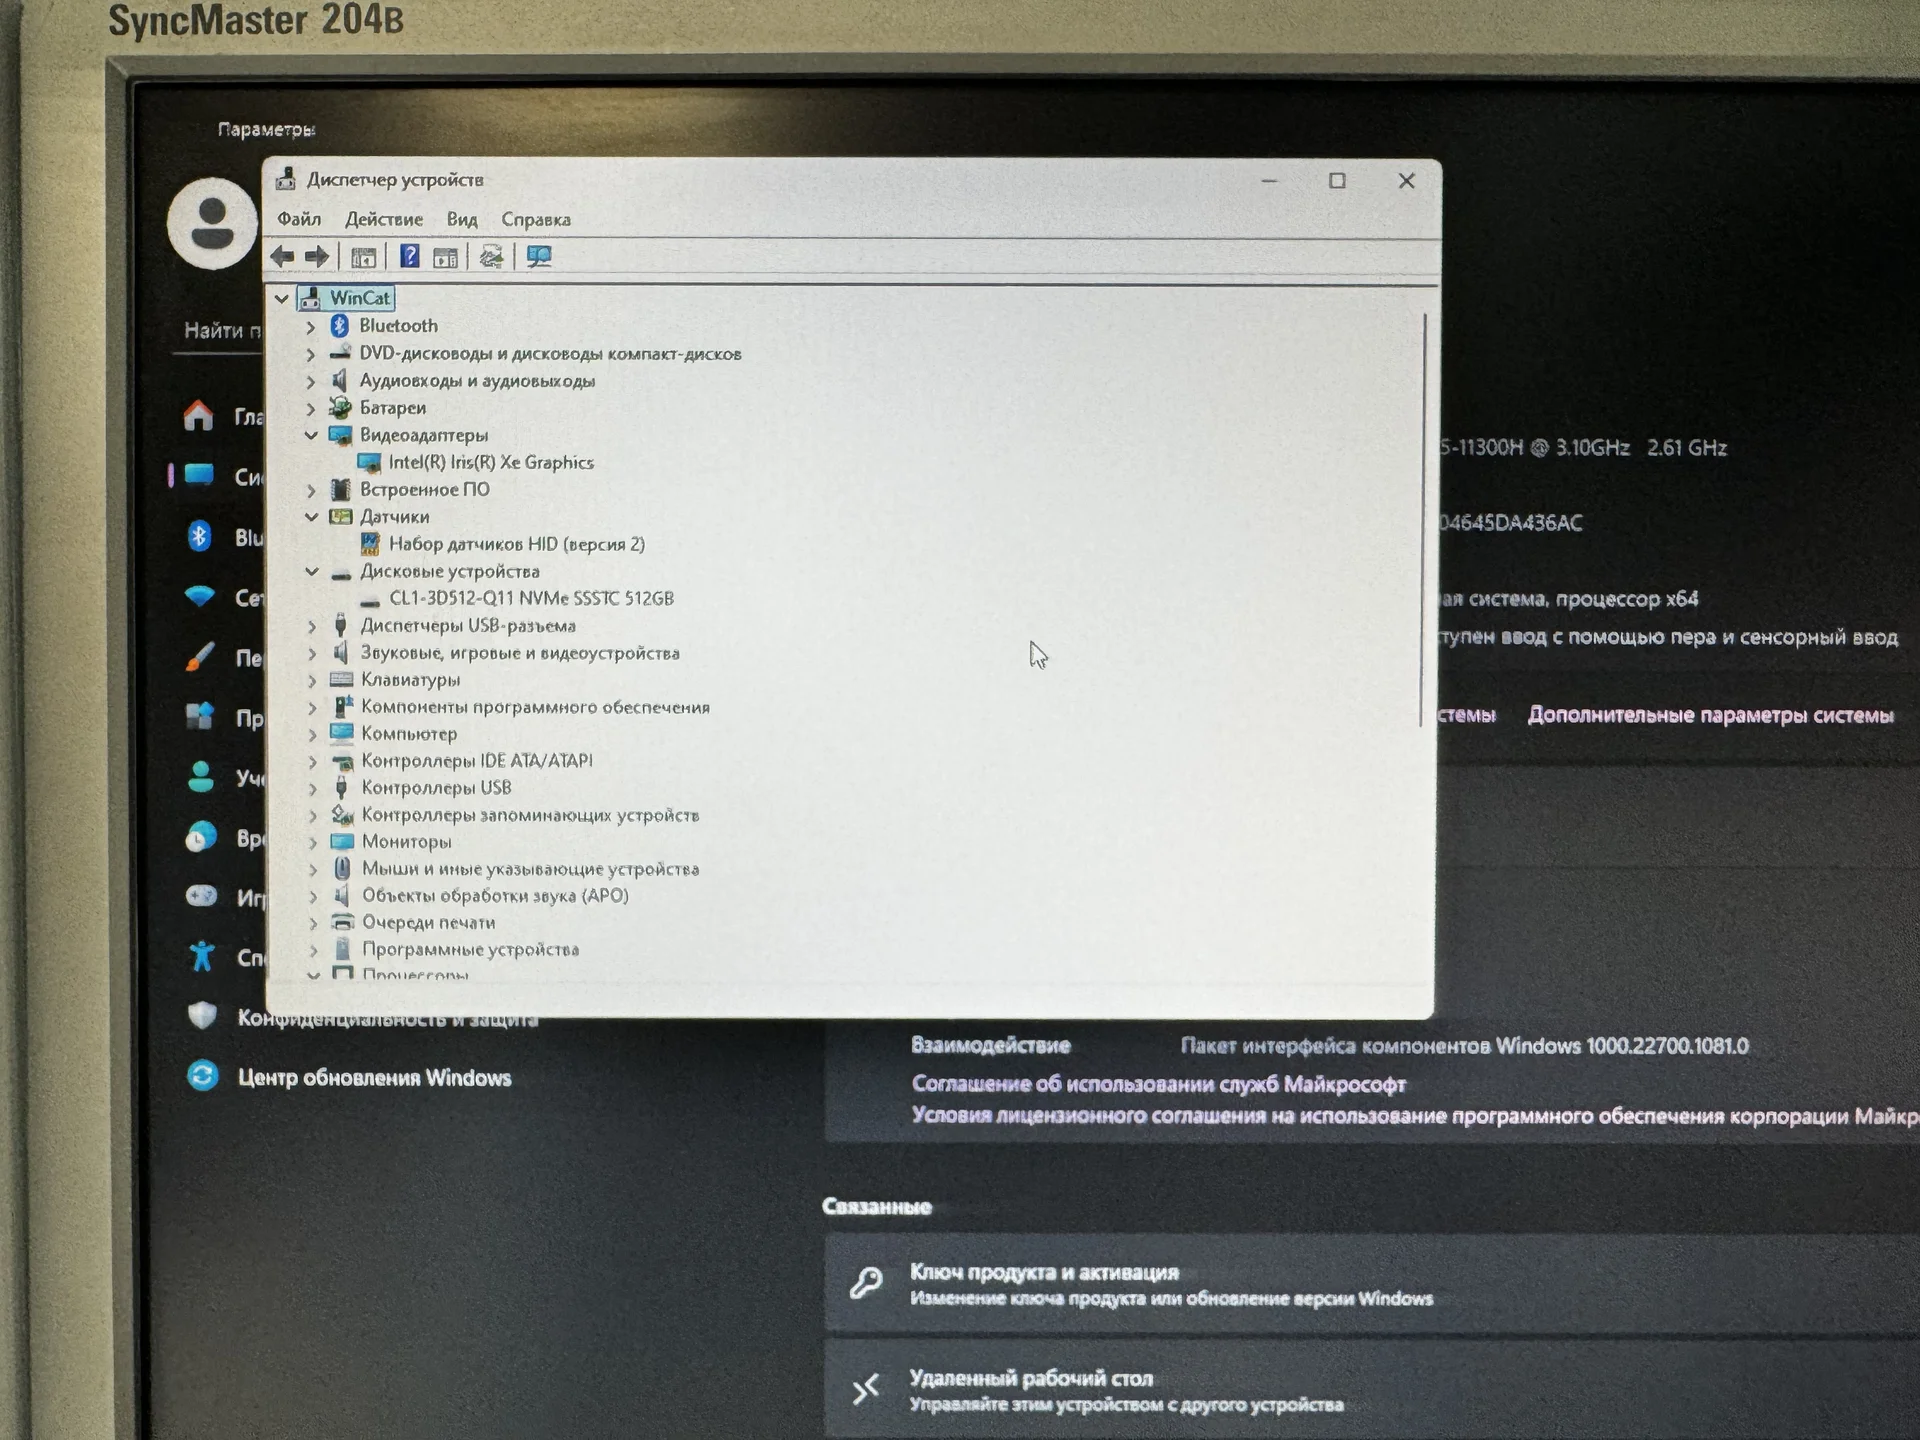
Task: Expand Мыши и иные указывающие устройства
Action: [313, 869]
